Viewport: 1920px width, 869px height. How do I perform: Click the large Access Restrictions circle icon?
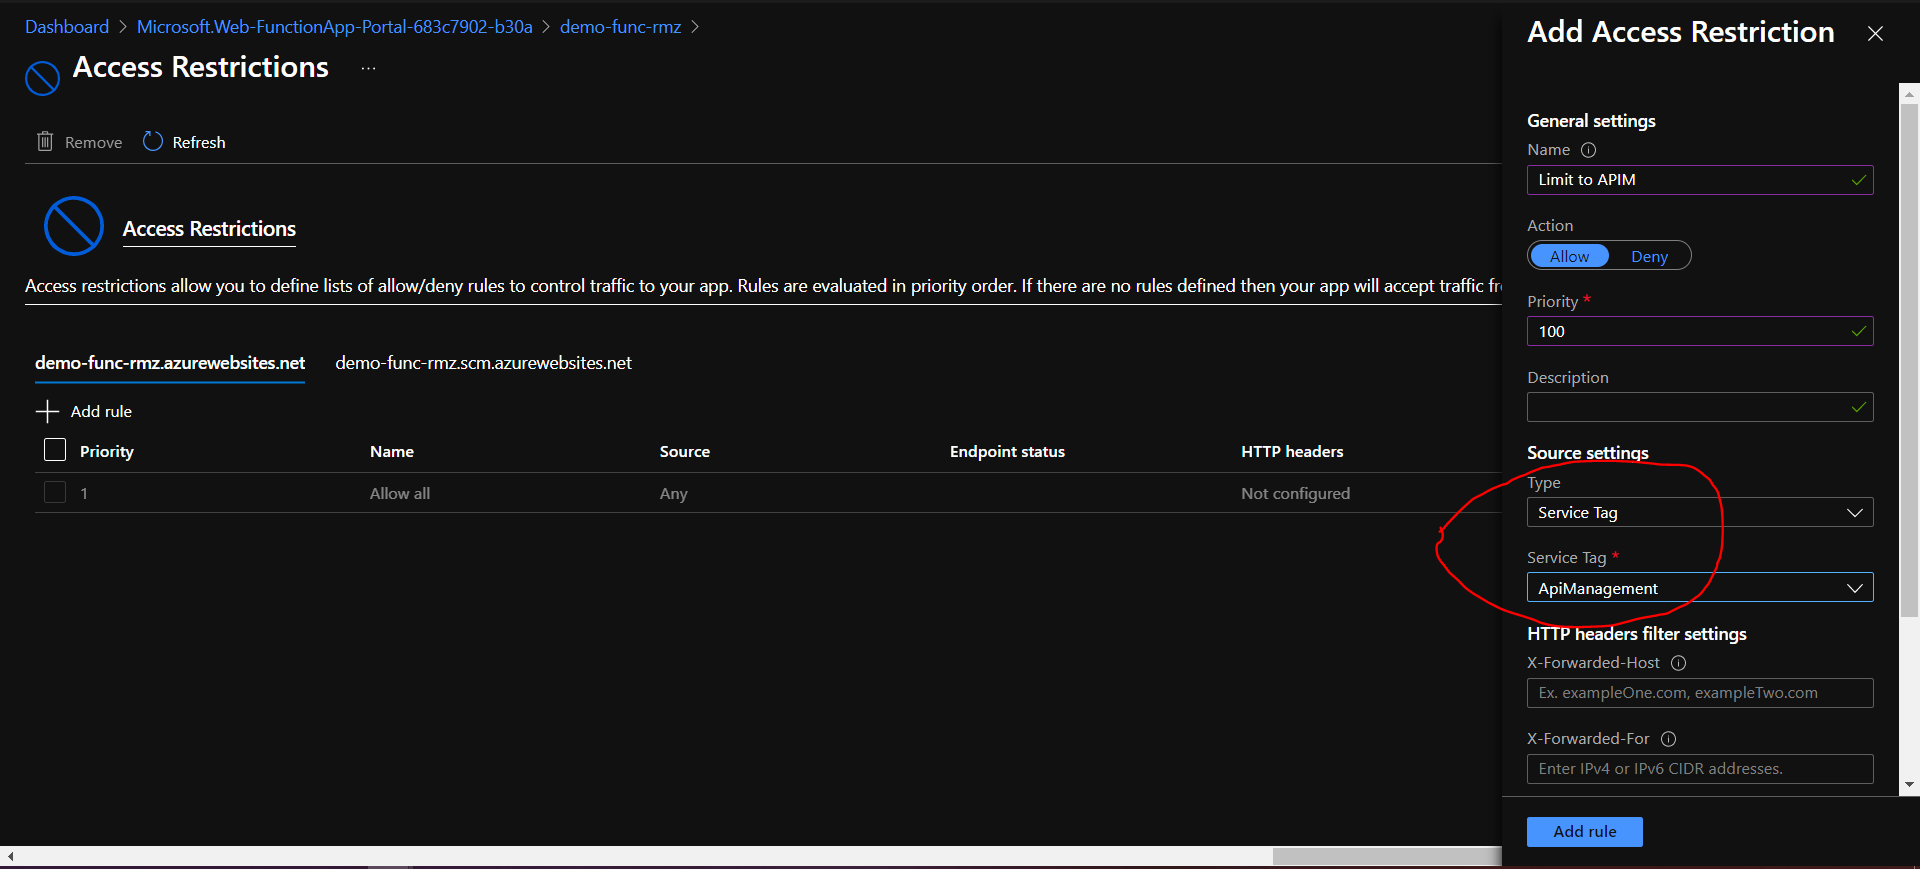tap(74, 226)
